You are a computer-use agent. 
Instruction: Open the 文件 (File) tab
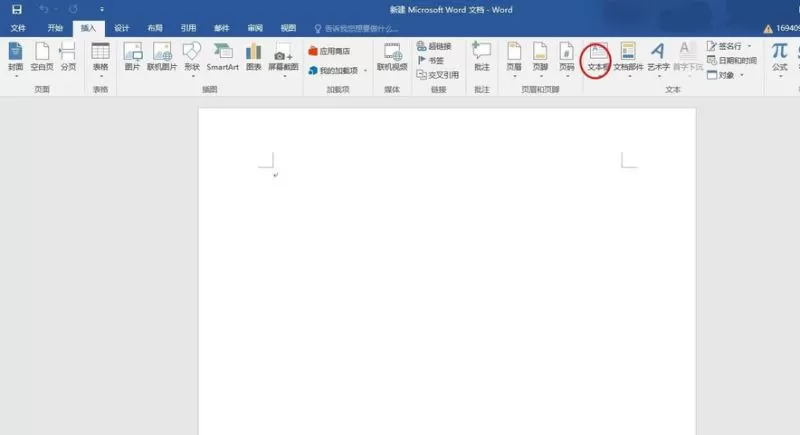click(18, 28)
